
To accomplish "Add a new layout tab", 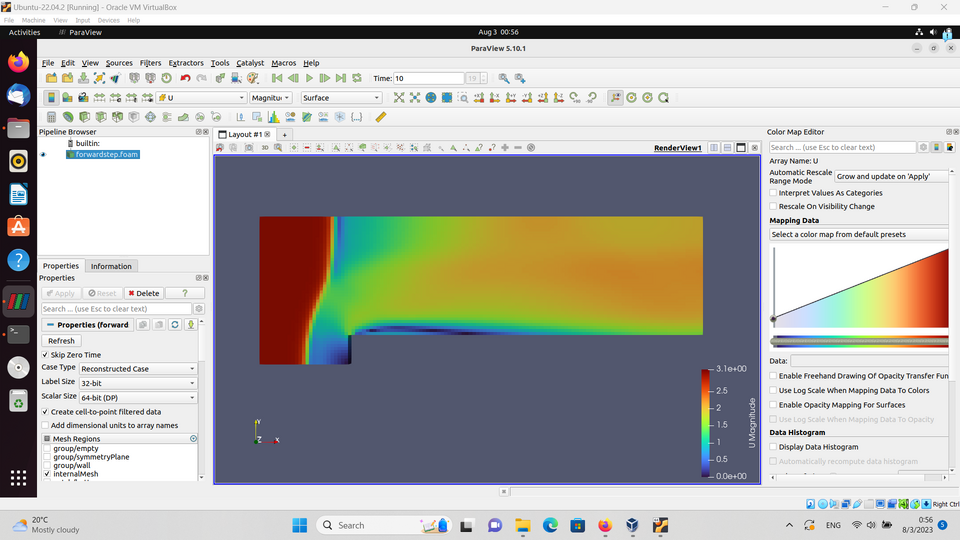I will [285, 135].
